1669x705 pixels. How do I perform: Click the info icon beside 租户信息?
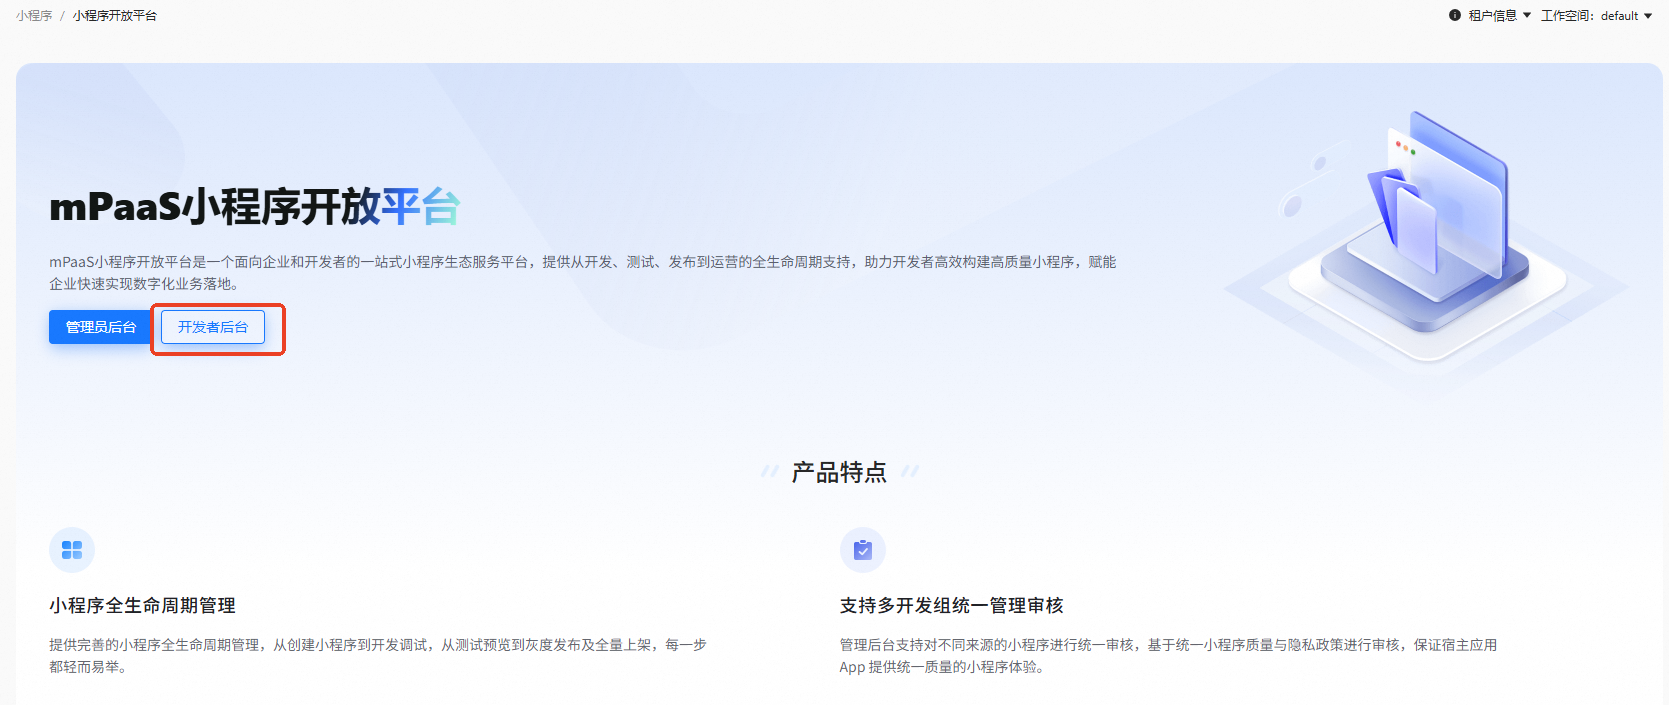pyautogui.click(x=1455, y=15)
